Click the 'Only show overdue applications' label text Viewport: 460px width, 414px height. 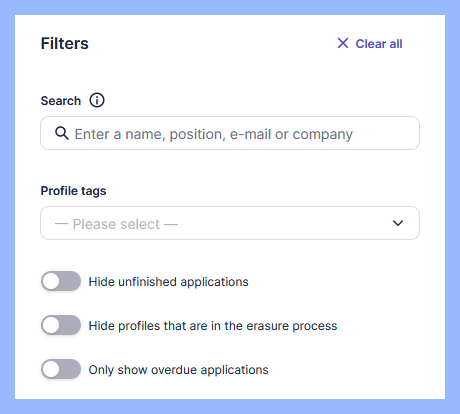(x=178, y=370)
